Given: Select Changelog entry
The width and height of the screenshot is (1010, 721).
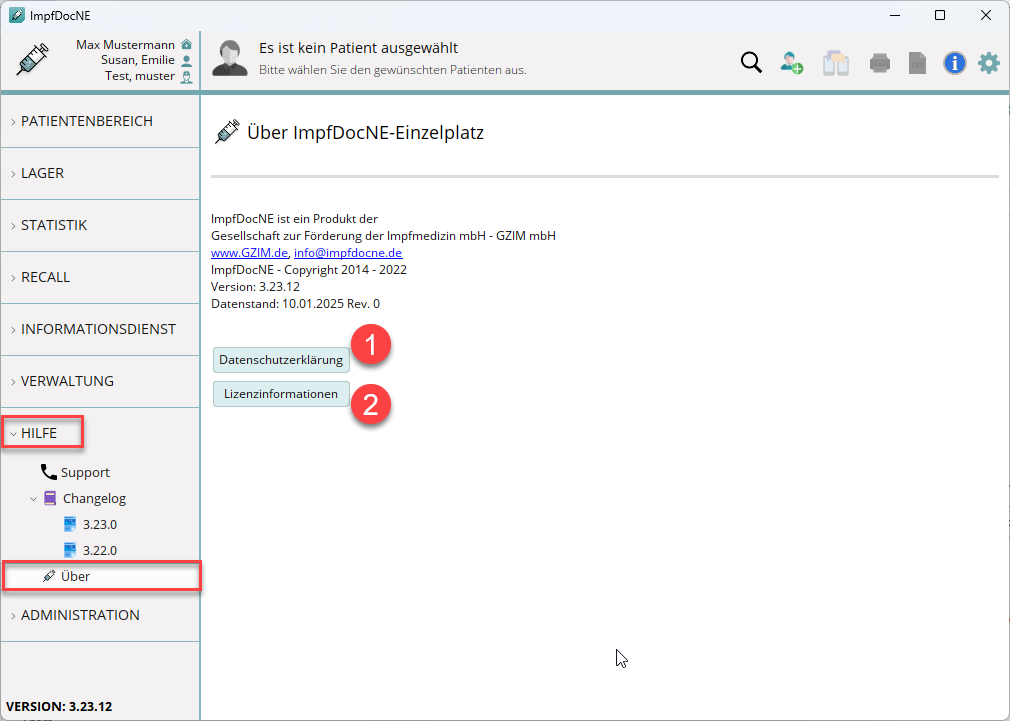Looking at the screenshot, I should 94,498.
